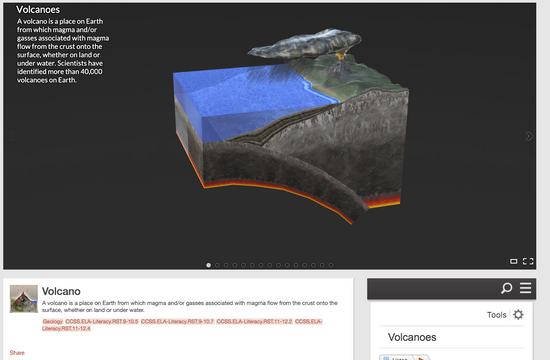Play the Listen audio arrow button
550x360 pixels.
click(x=422, y=358)
